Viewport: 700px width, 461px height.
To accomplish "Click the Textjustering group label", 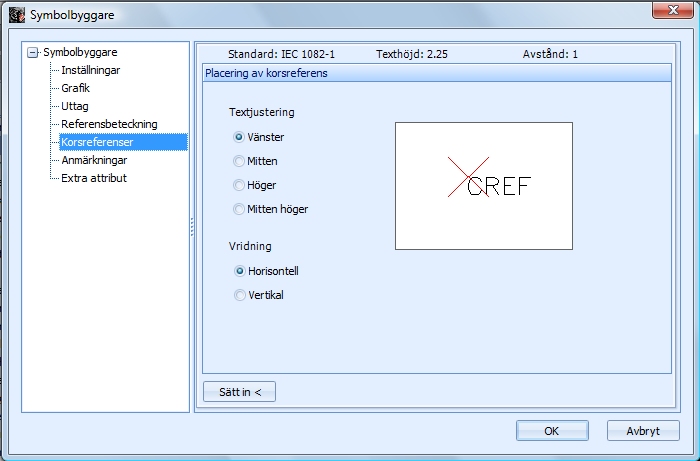I will tap(262, 112).
